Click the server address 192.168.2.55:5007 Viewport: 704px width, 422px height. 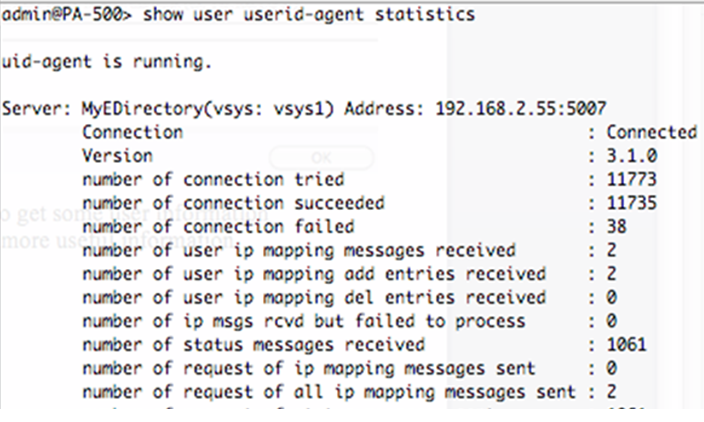[520, 107]
